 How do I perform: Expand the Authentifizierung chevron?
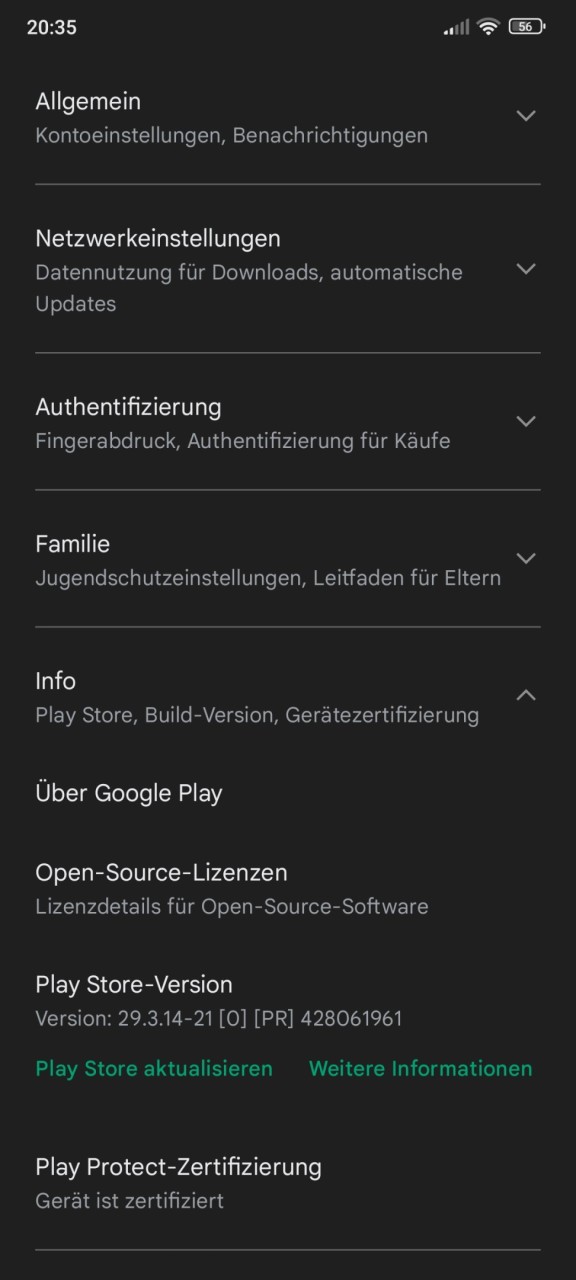(526, 422)
